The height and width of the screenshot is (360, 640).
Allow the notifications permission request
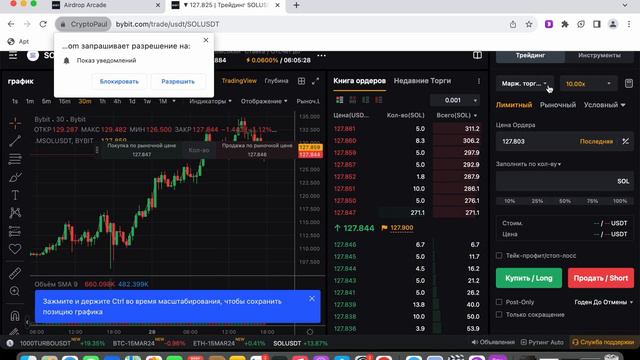(178, 82)
